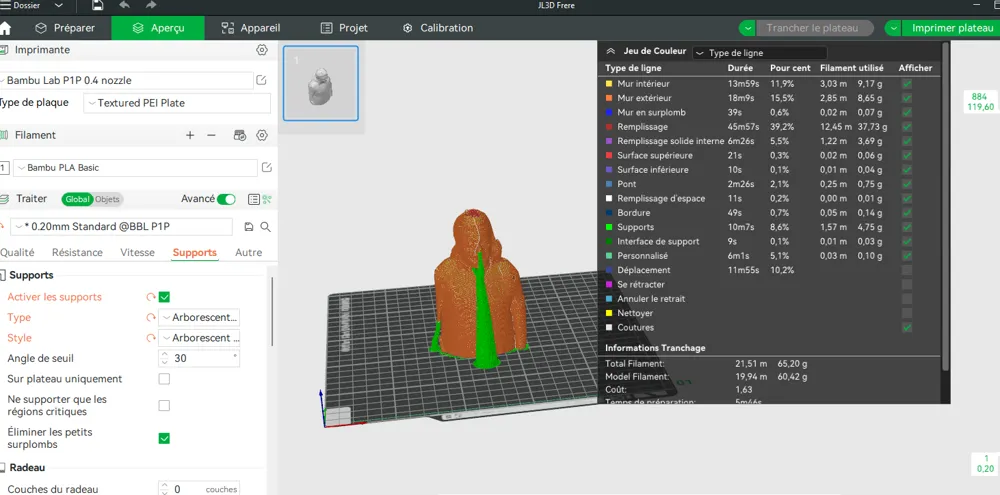Open the Type de ligne color scheme dropdown

[760, 53]
